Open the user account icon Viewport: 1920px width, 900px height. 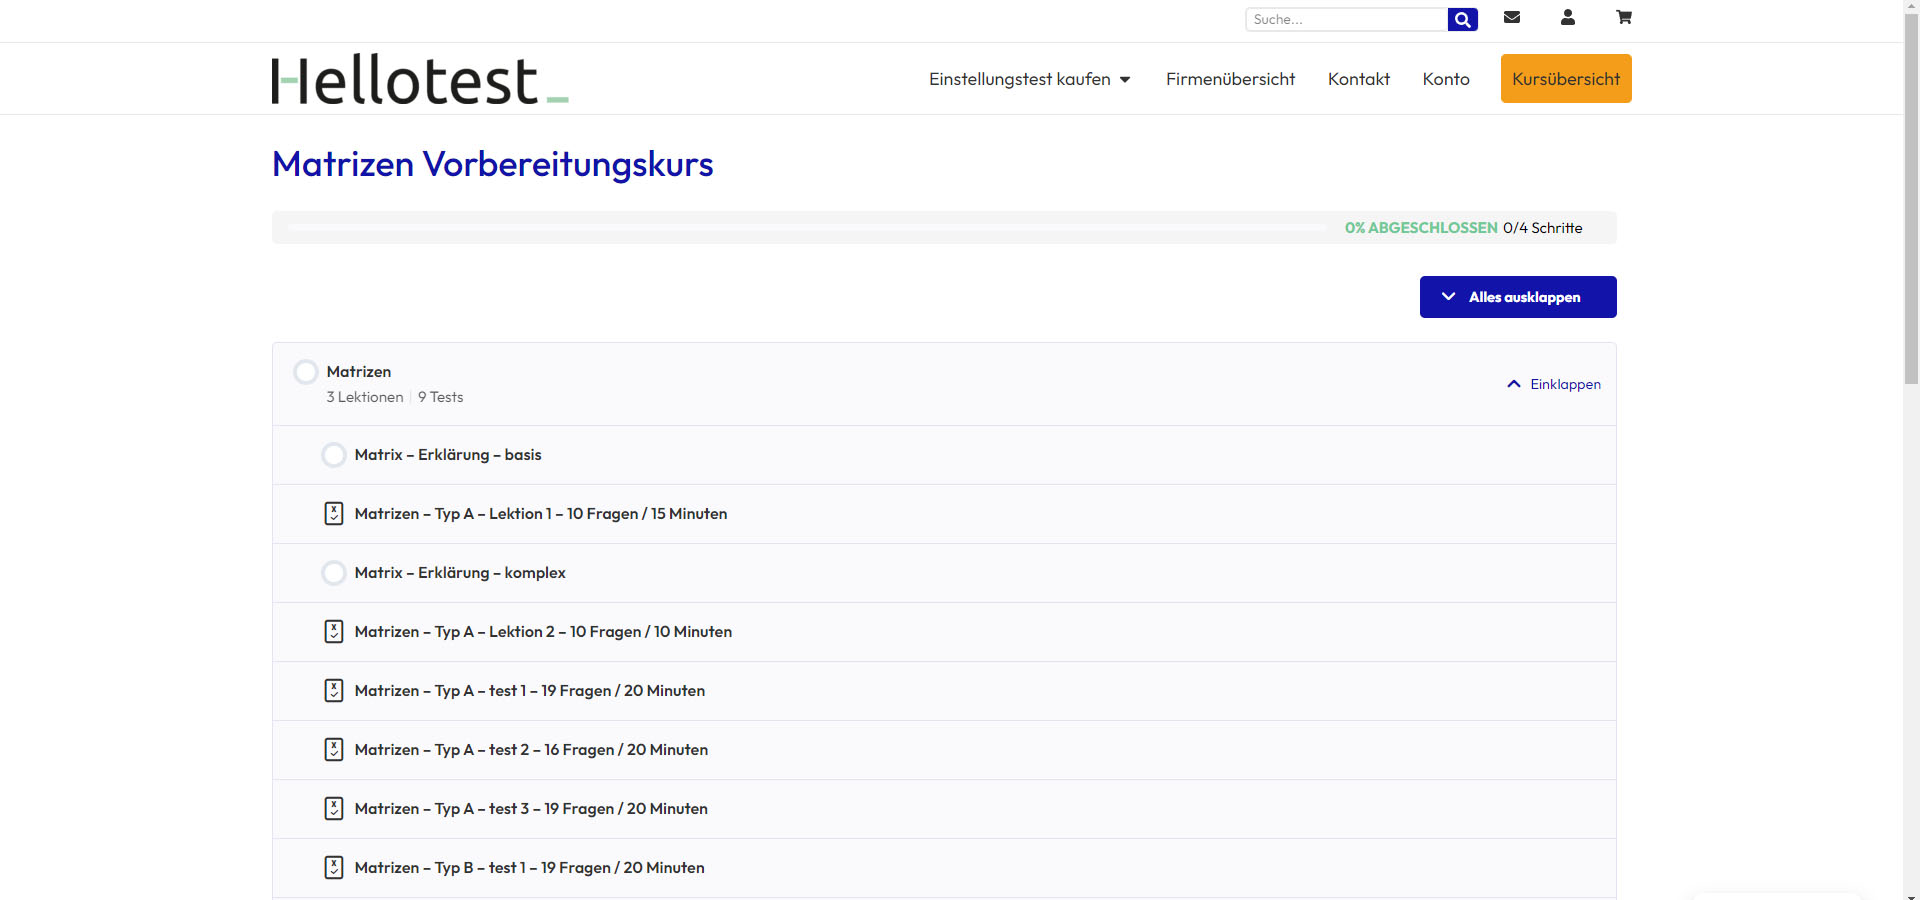[x=1568, y=17]
